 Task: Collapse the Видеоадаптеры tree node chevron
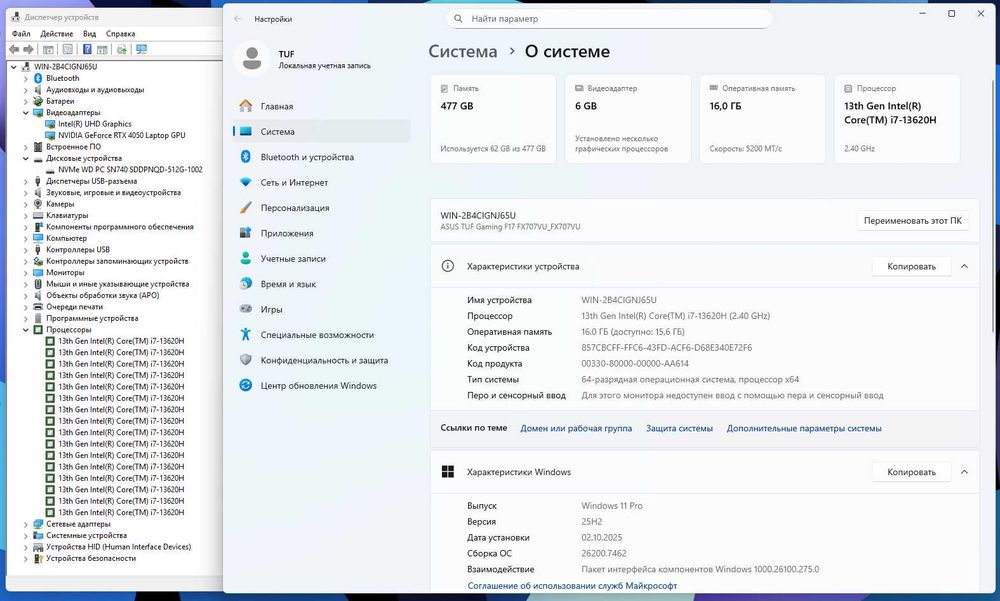coord(26,112)
